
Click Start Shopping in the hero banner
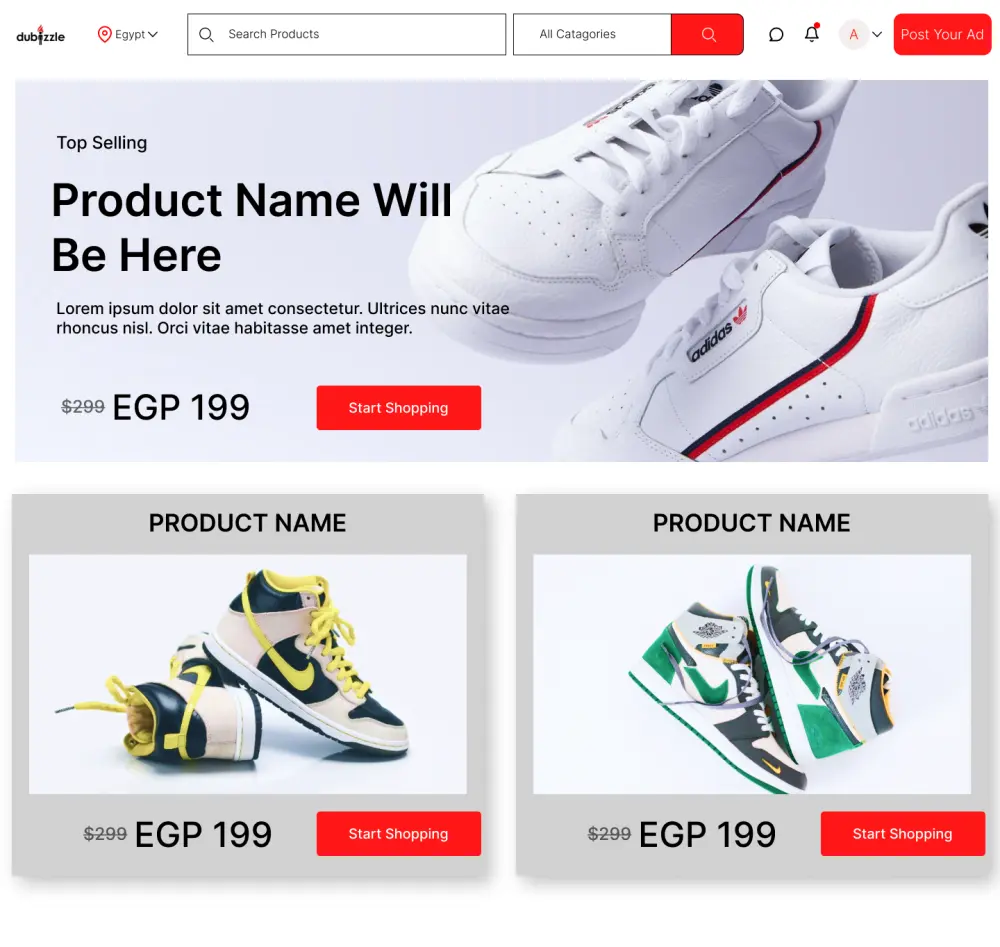tap(399, 407)
